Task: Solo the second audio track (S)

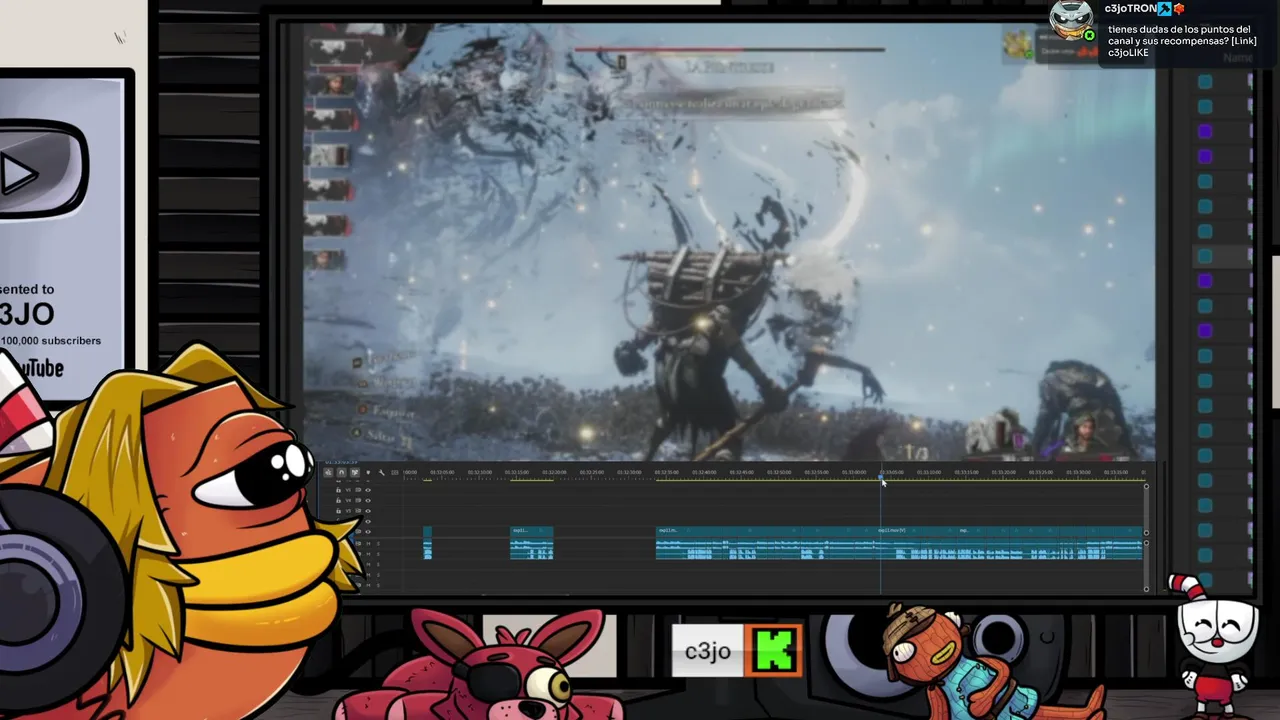Action: [x=378, y=554]
